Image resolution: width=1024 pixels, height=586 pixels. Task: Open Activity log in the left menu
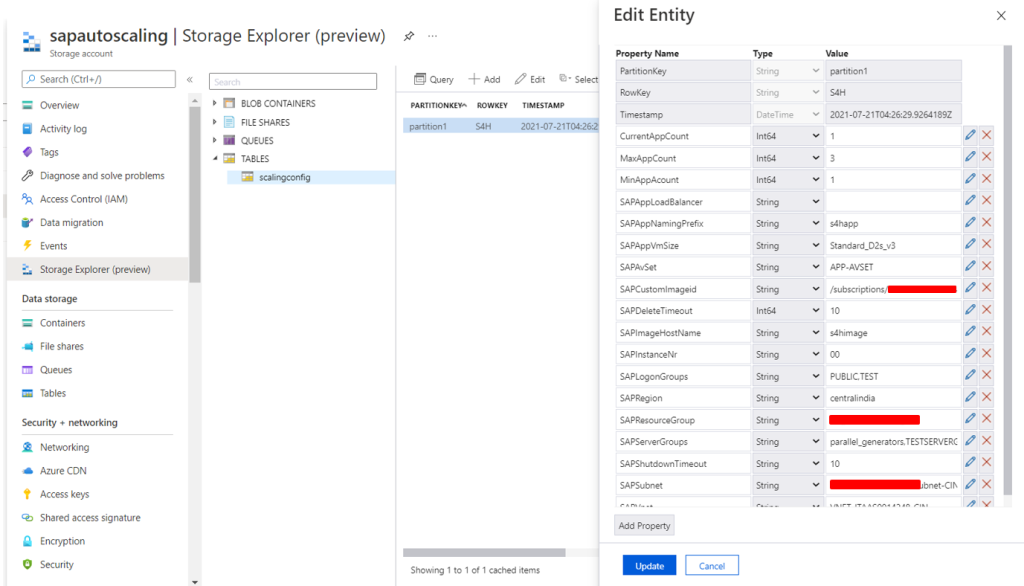tap(63, 129)
